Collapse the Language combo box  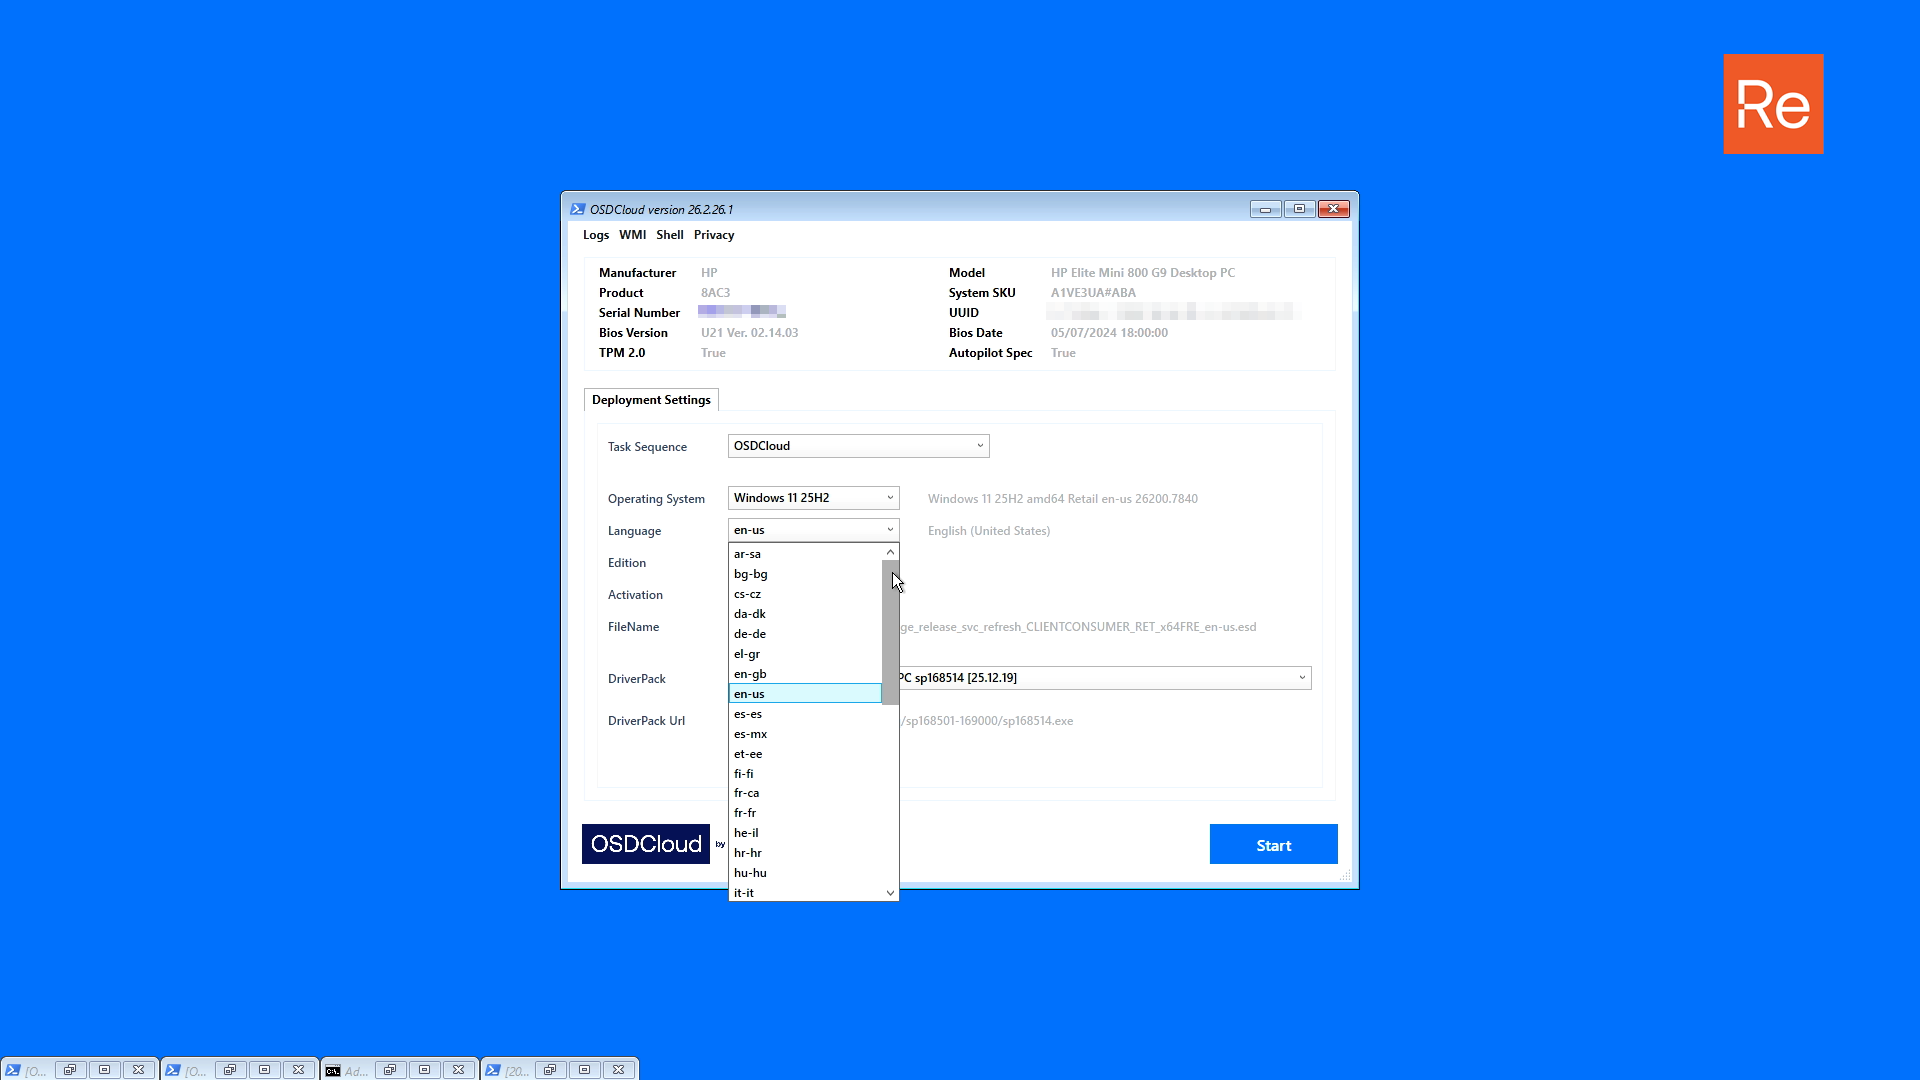[890, 530]
